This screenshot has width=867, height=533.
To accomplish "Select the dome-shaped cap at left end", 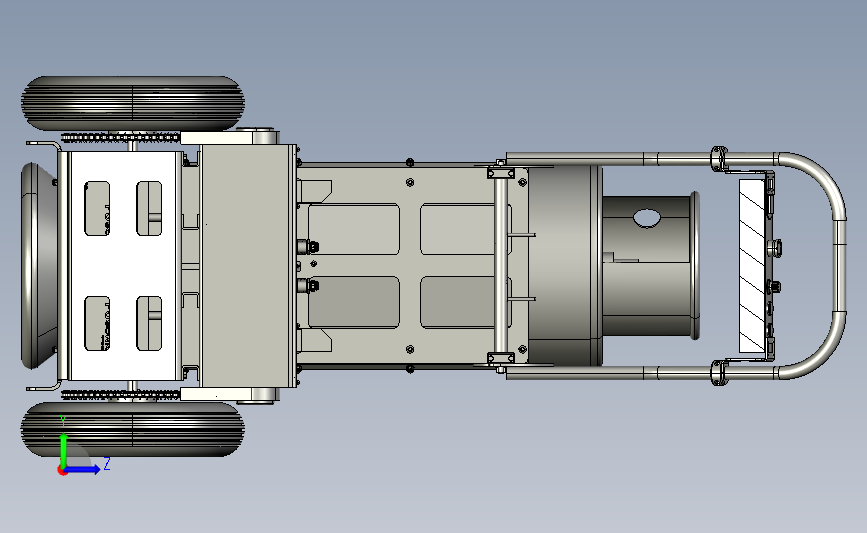I will click(x=39, y=265).
